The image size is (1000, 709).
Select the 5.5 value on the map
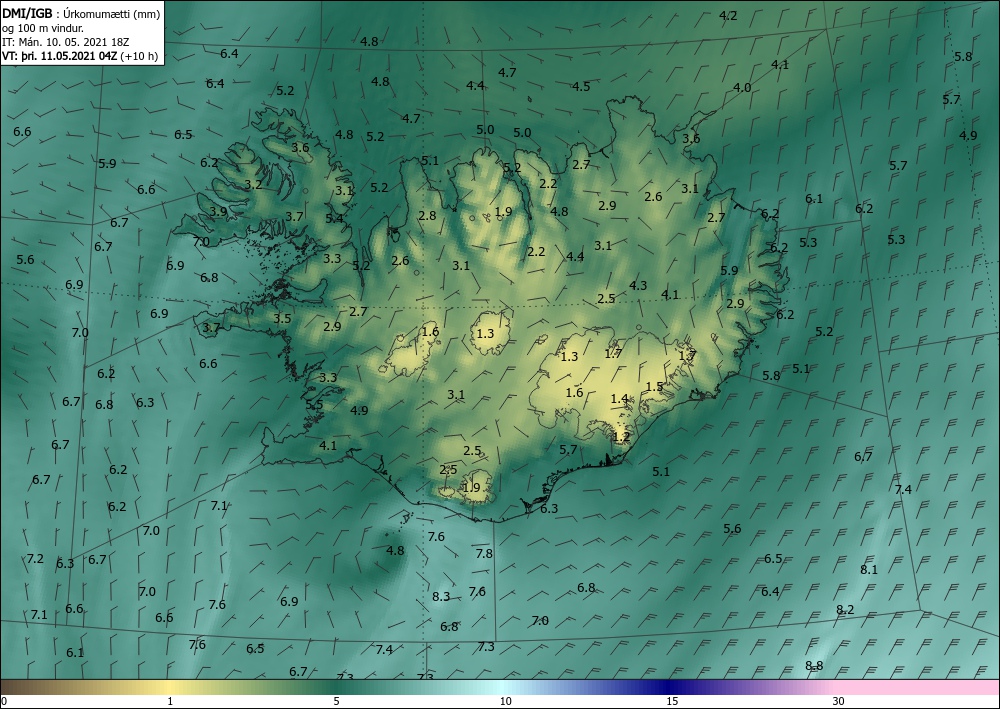(x=314, y=405)
